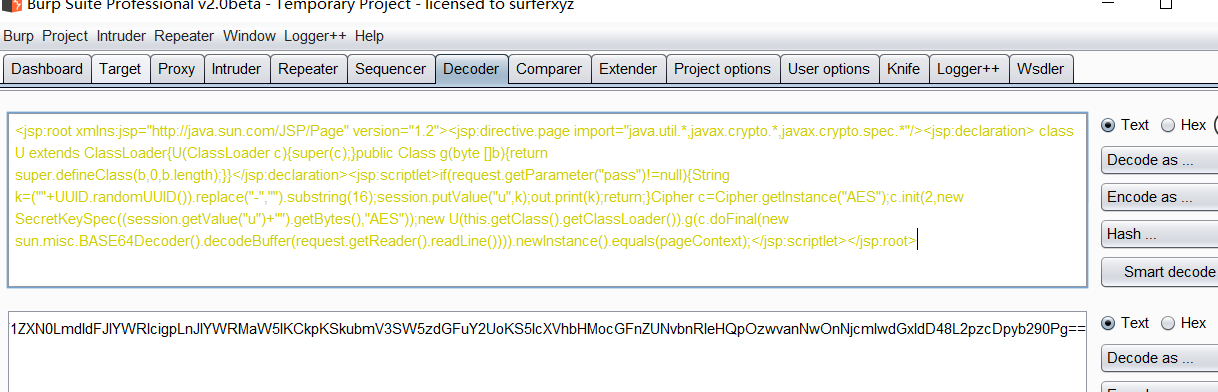This screenshot has width=1218, height=392.
Task: Switch to the Sequencer tab
Action: click(x=390, y=69)
